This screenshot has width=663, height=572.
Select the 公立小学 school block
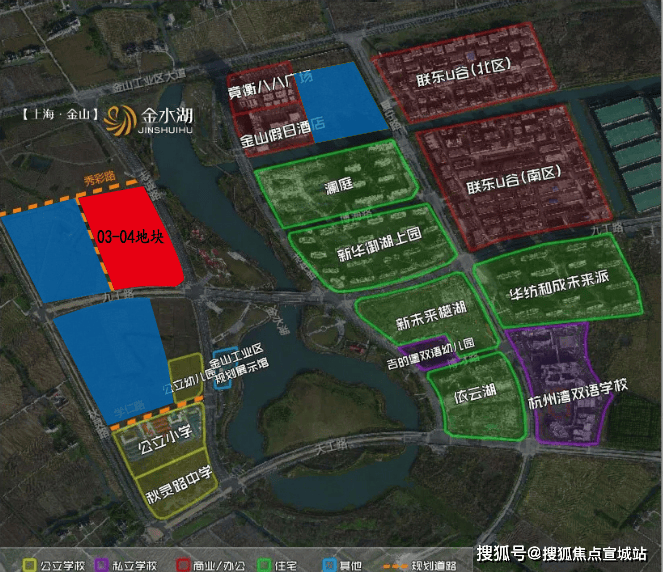click(161, 440)
